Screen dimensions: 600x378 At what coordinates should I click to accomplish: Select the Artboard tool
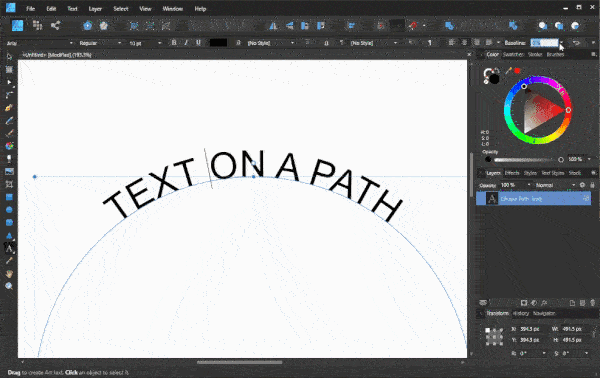coord(9,70)
